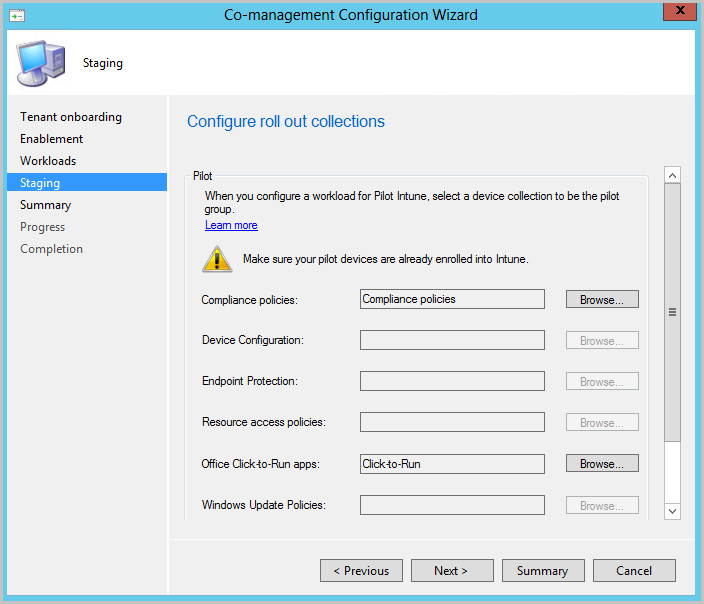Image resolution: width=704 pixels, height=604 pixels.
Task: Browse for Office Click-to-Run apps collection
Action: (602, 464)
